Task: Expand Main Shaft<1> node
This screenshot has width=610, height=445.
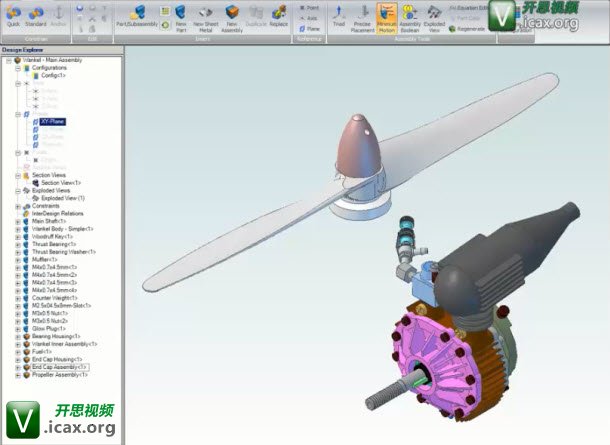Action: pos(18,222)
